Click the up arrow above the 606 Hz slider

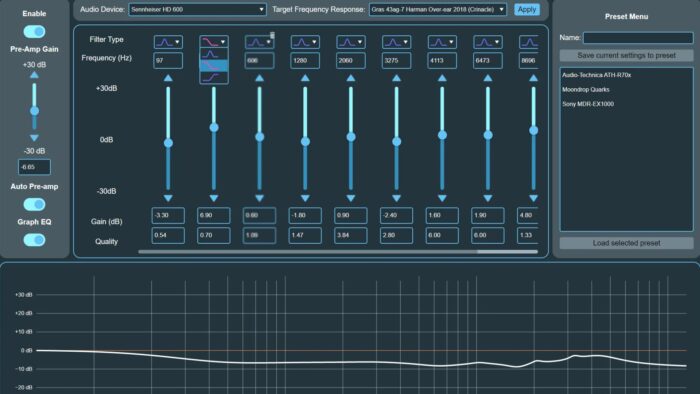(x=259, y=78)
